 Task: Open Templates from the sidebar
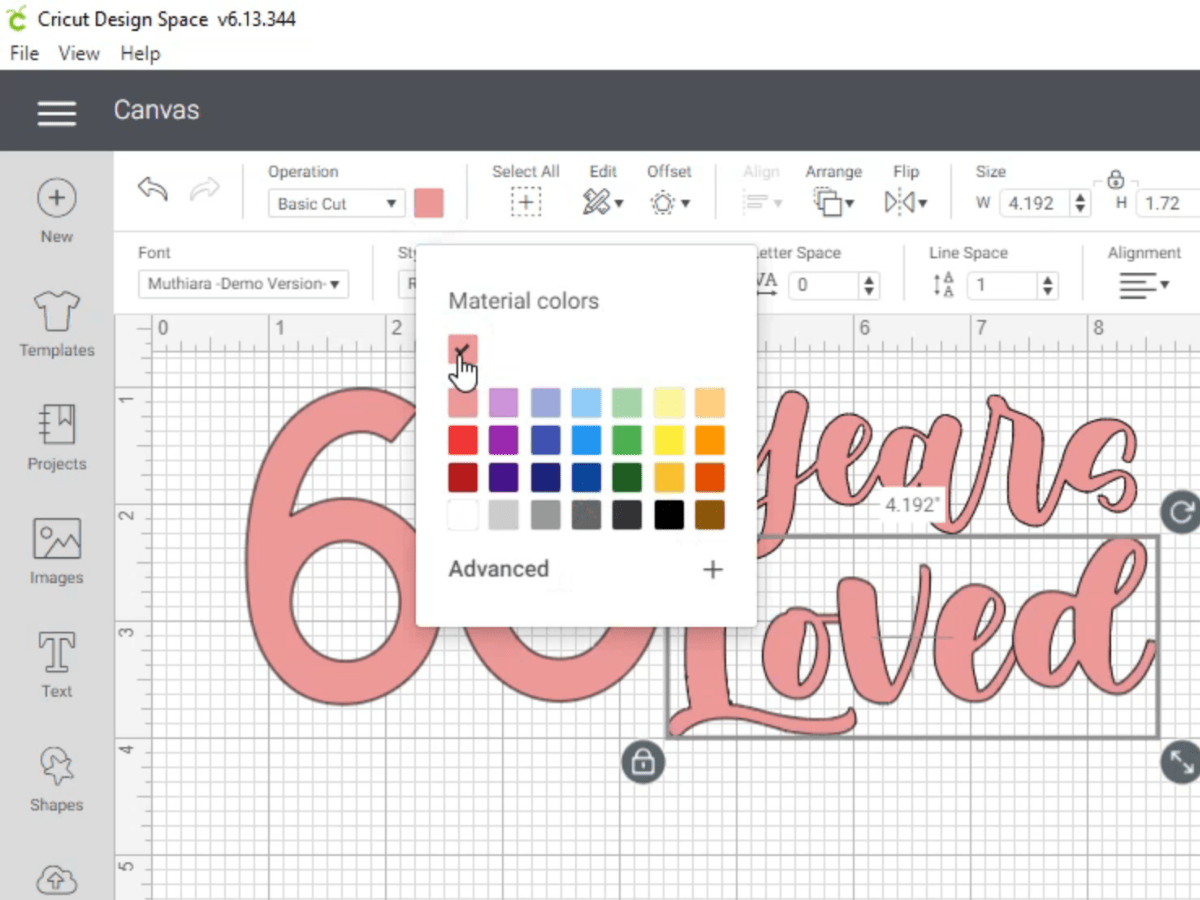pyautogui.click(x=57, y=325)
